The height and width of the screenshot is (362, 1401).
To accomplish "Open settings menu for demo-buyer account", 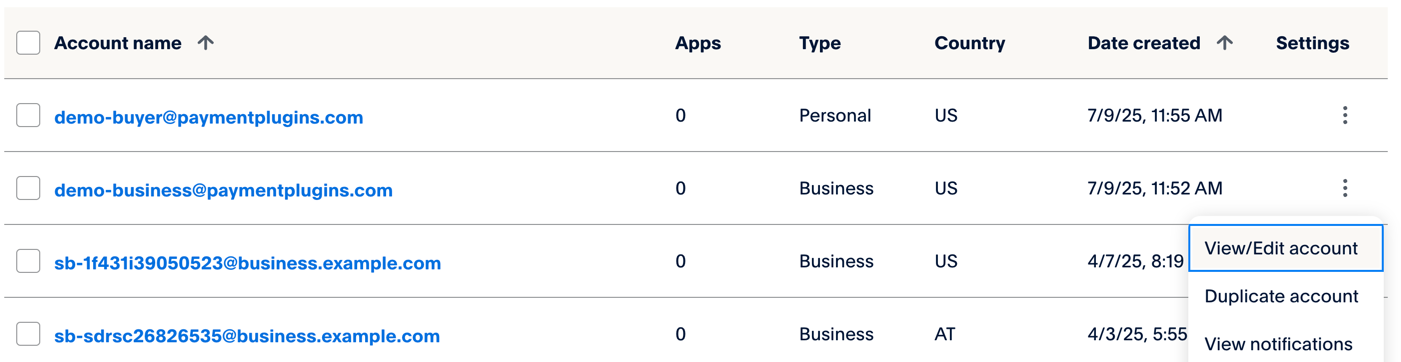I will pos(1345,115).
